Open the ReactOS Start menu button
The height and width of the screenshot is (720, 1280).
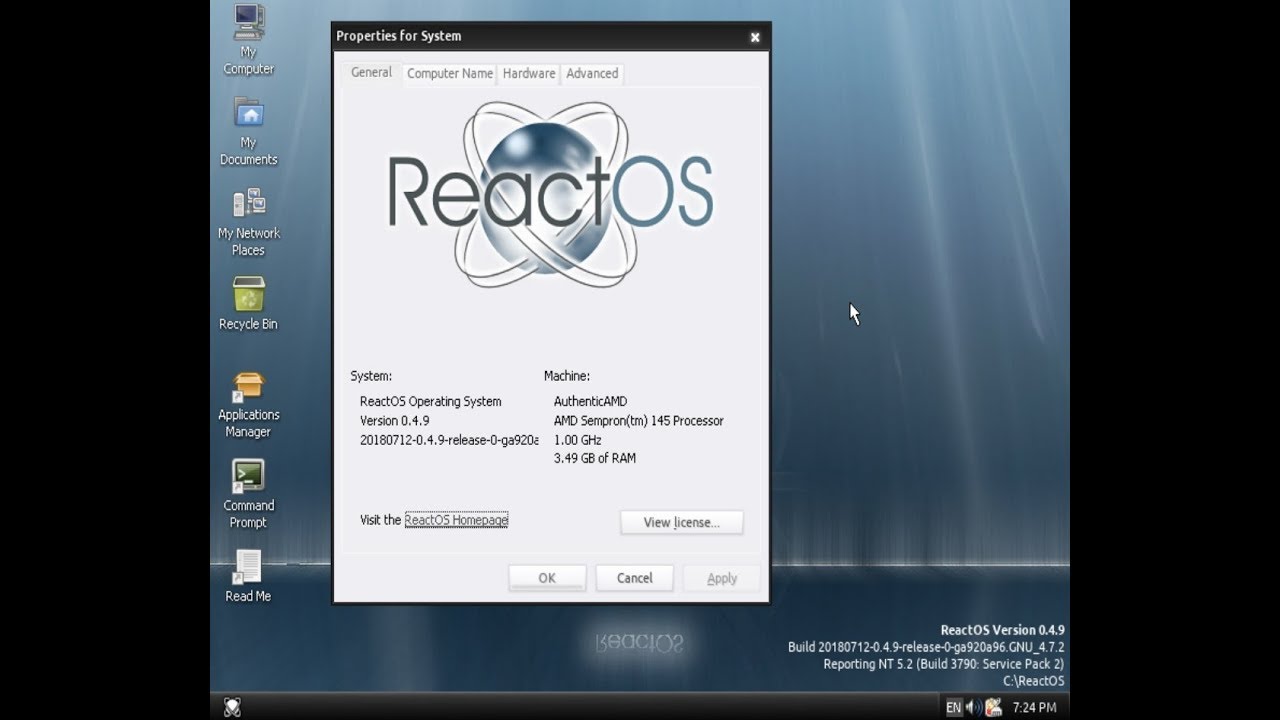pos(232,707)
